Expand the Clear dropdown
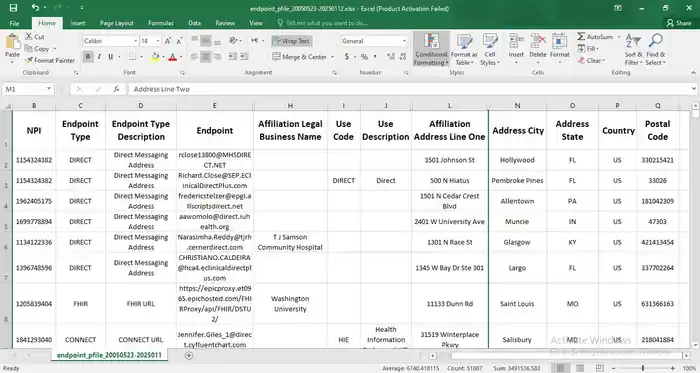Viewport: 700px width, 373px height. point(604,60)
